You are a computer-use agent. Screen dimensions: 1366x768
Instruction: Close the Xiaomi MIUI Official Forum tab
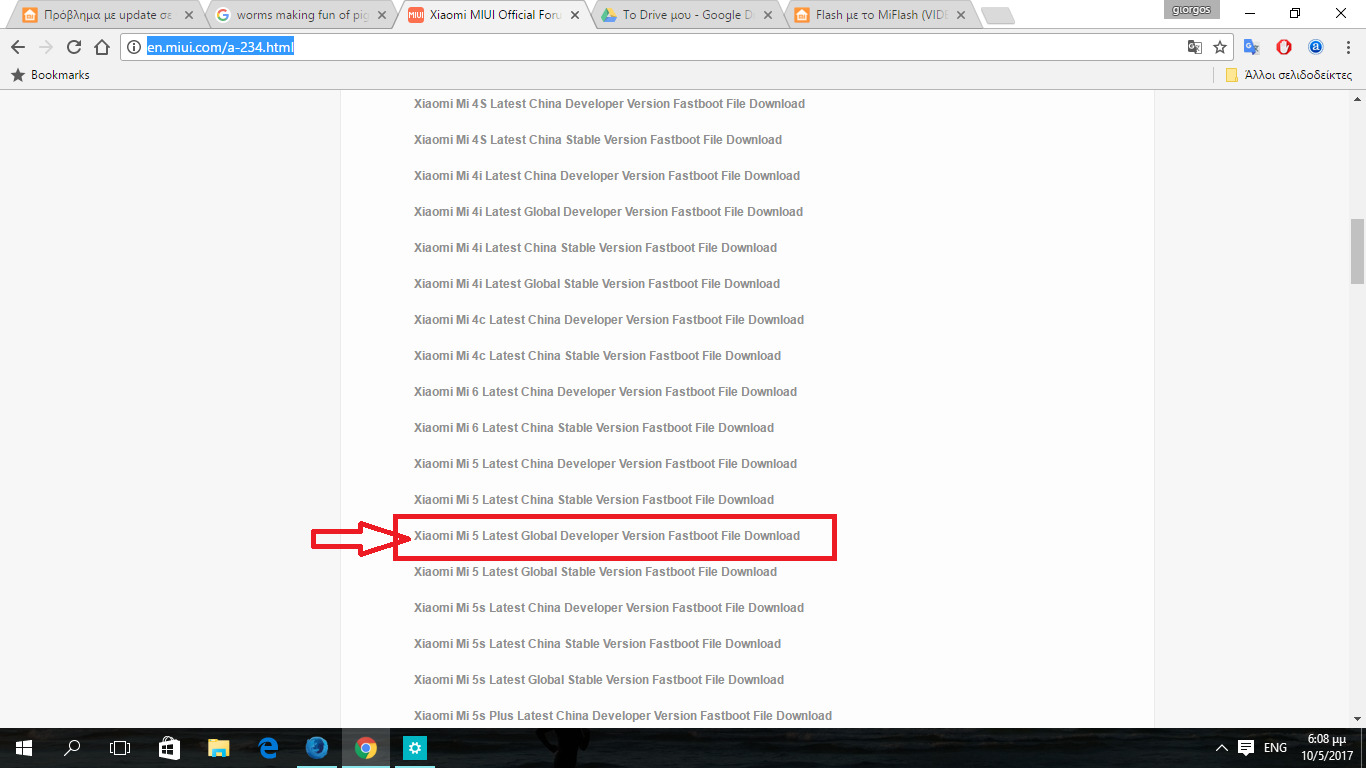(x=575, y=15)
